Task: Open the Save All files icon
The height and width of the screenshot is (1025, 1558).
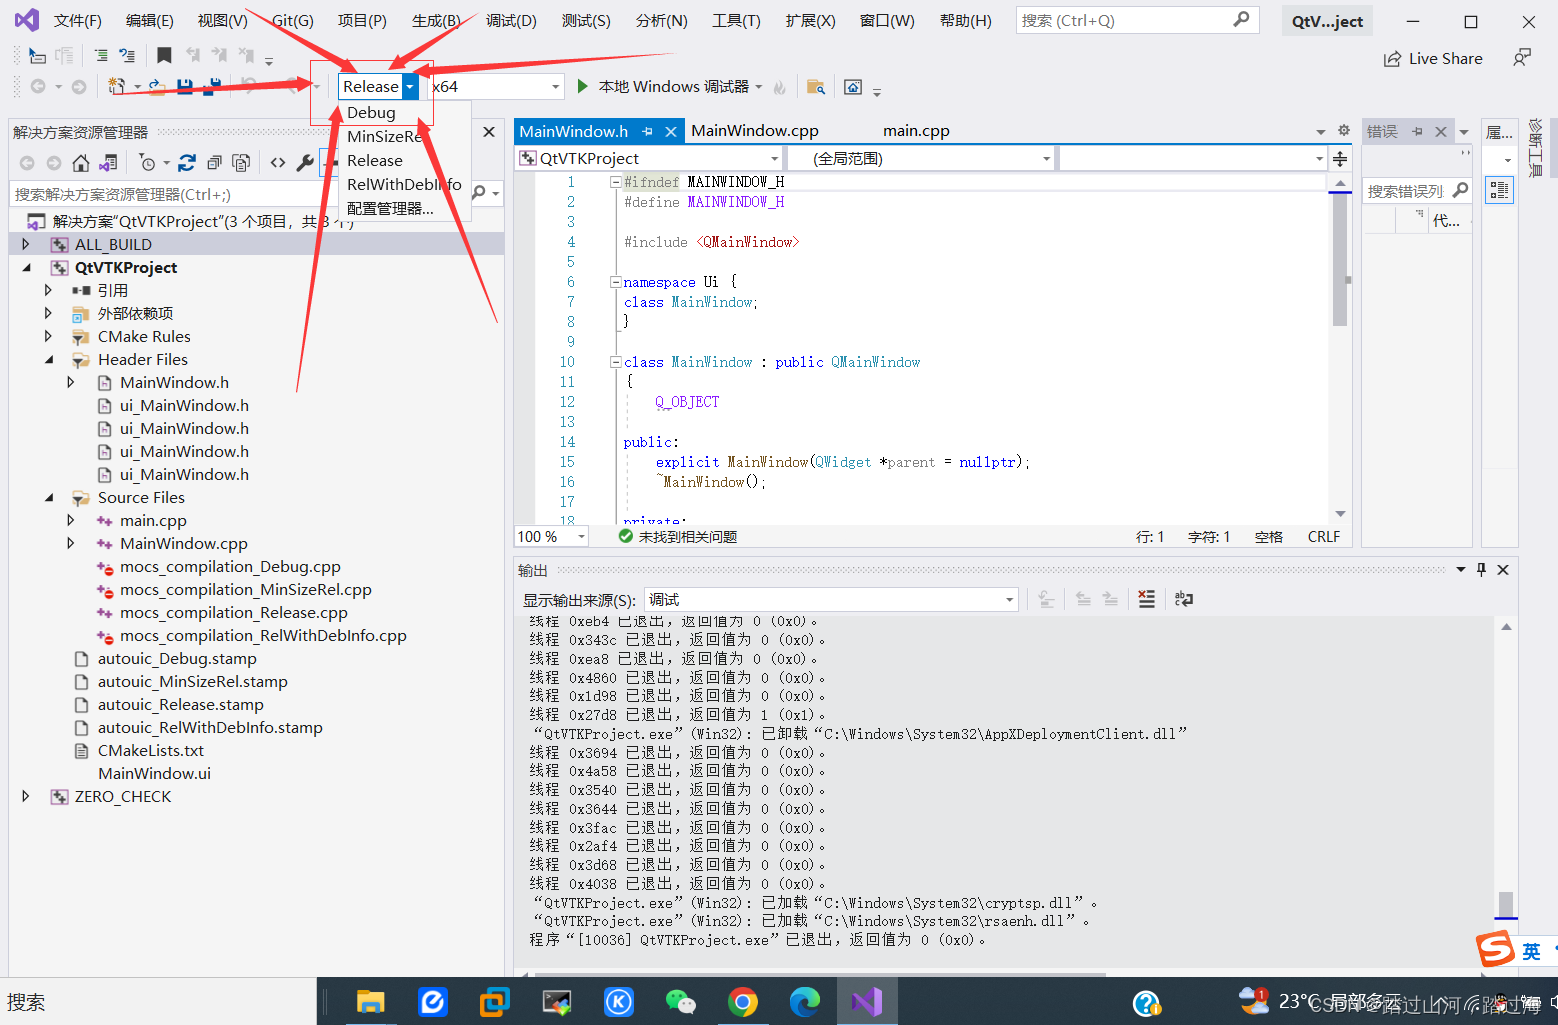Action: 211,84
